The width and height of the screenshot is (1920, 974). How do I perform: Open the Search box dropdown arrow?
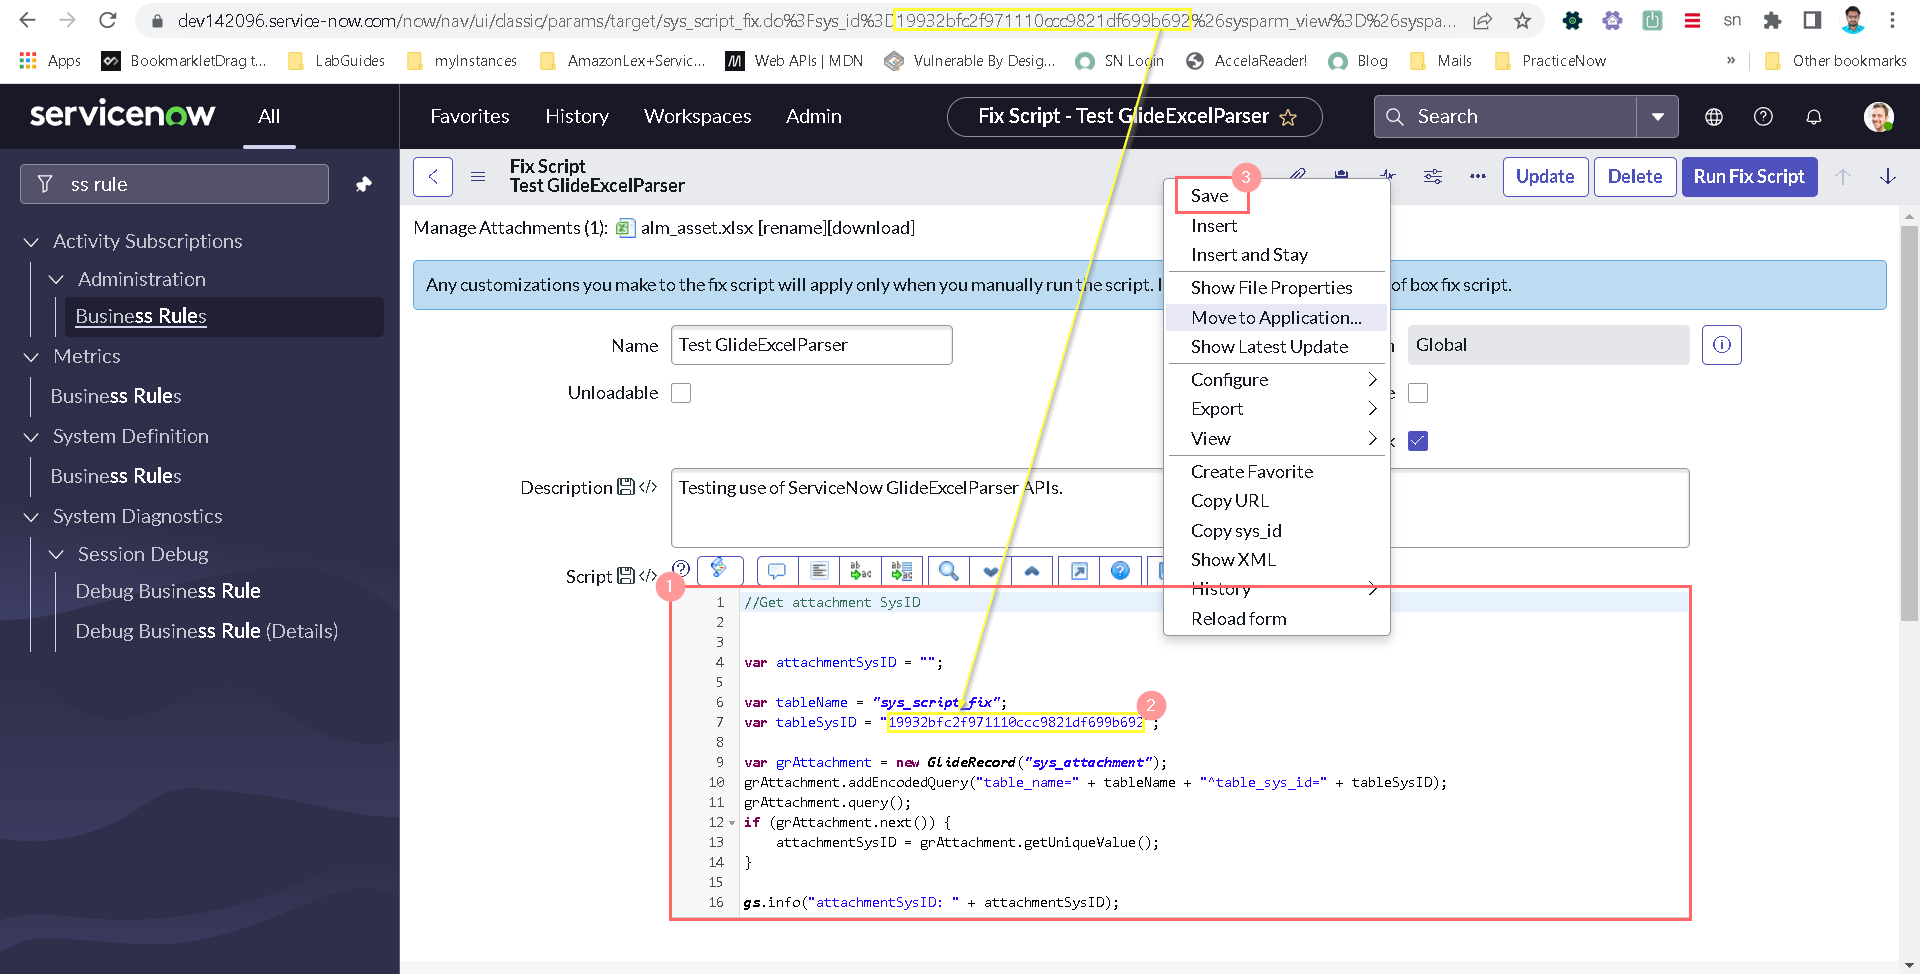click(x=1658, y=117)
